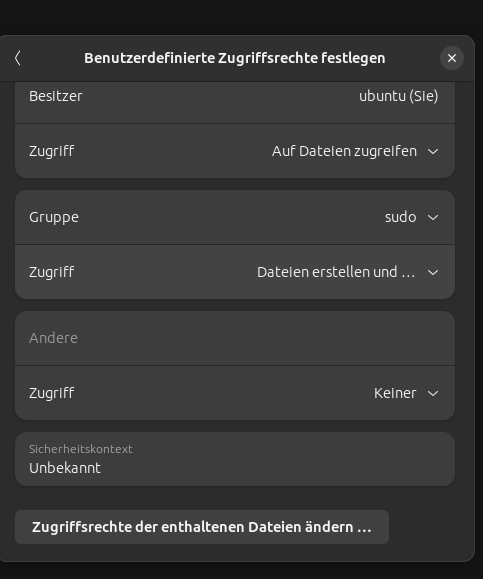Viewport: 483px width, 579px height.
Task: Click the Zugriff label under Andere
Action: tap(52, 393)
